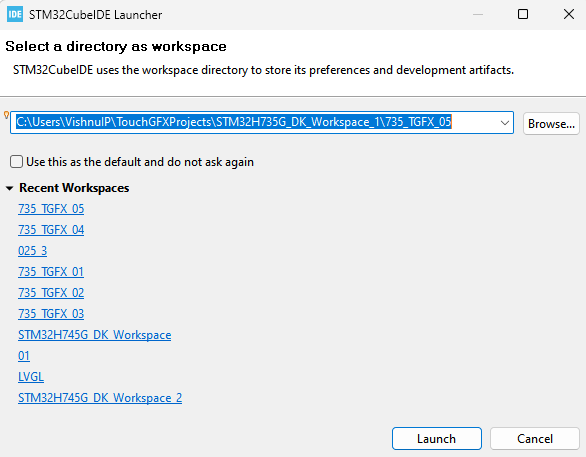586x457 pixels.
Task: Maximize the Launcher window
Action: point(522,14)
